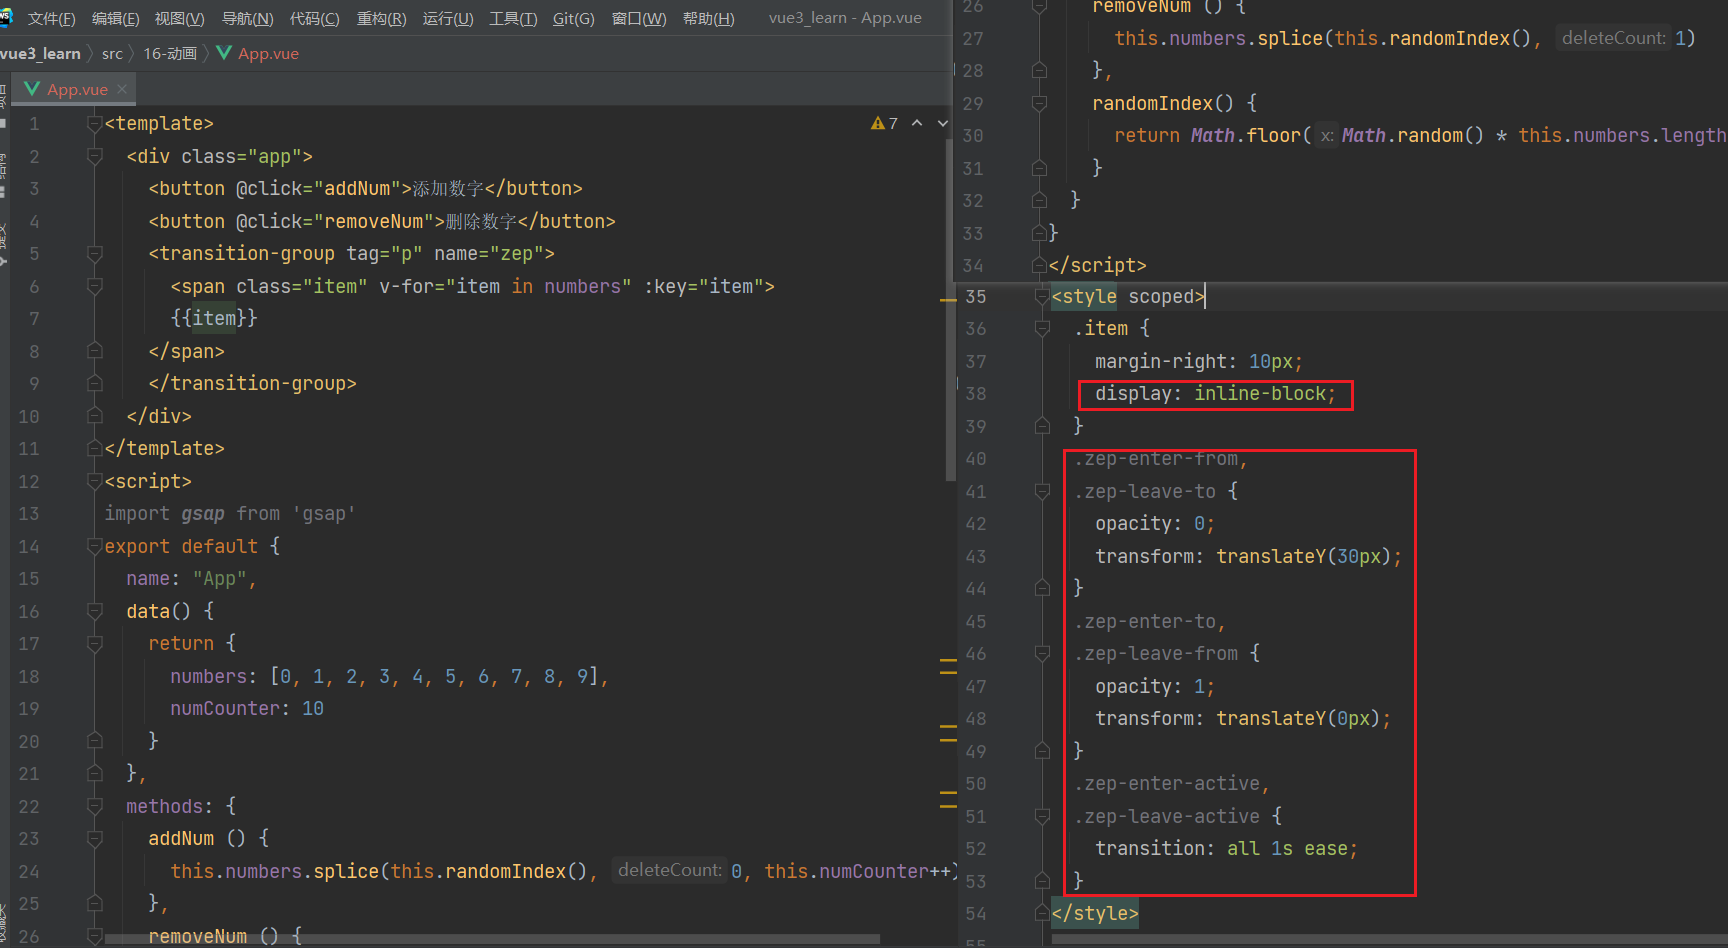
Task: Click the 删除数字 button markup line
Action: pos(382,221)
